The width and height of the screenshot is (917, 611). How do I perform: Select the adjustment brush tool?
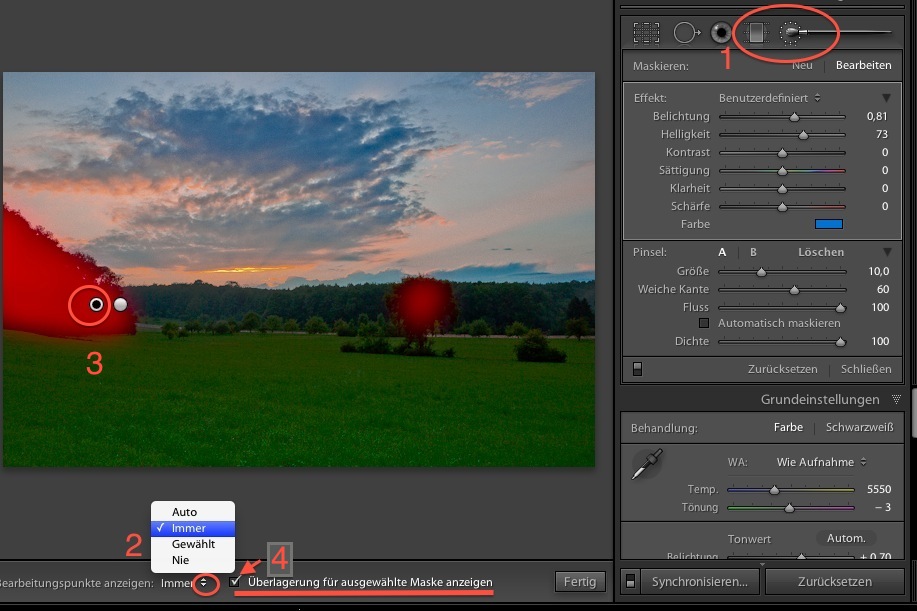(792, 33)
